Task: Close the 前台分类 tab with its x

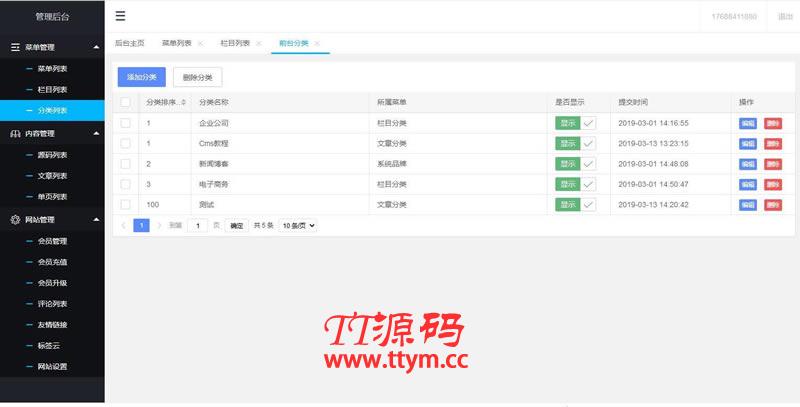Action: (x=317, y=44)
